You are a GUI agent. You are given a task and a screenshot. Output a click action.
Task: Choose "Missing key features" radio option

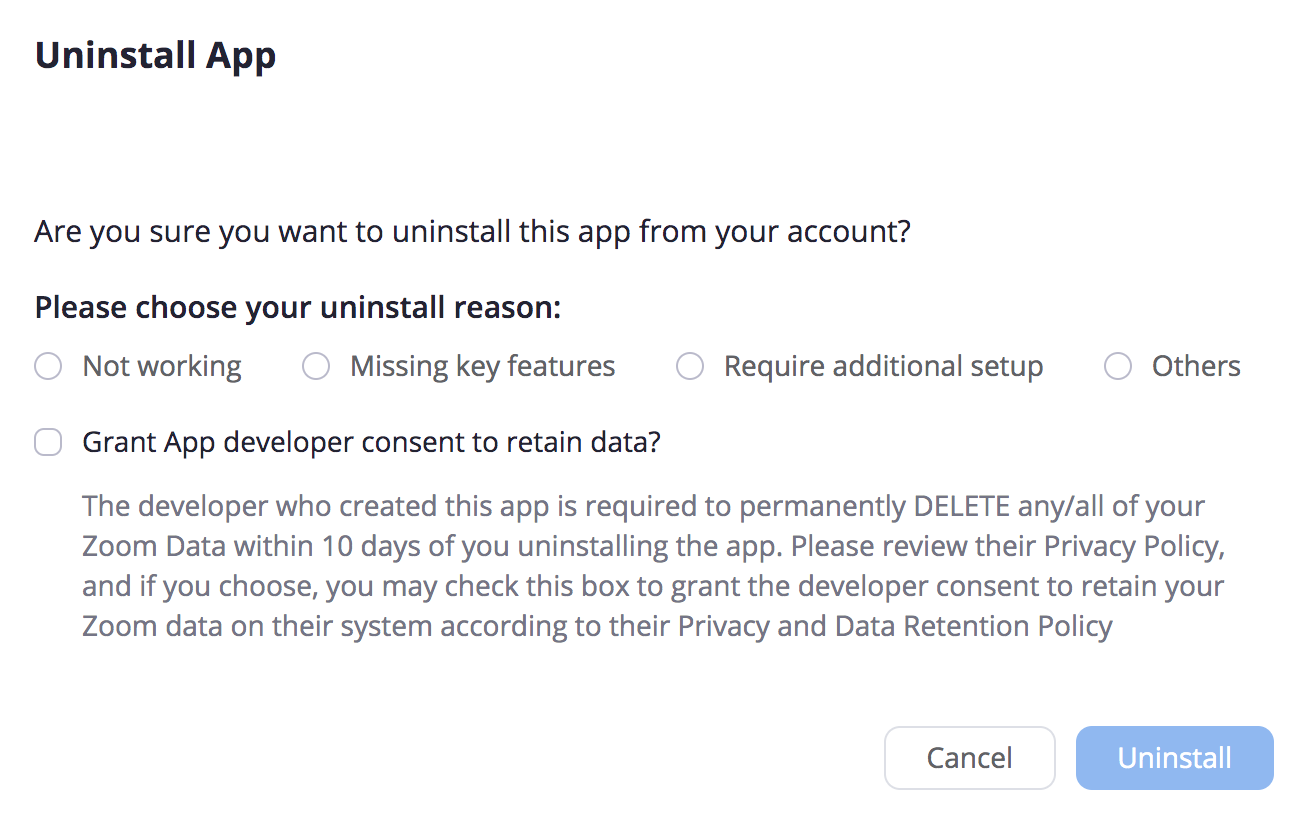point(316,367)
